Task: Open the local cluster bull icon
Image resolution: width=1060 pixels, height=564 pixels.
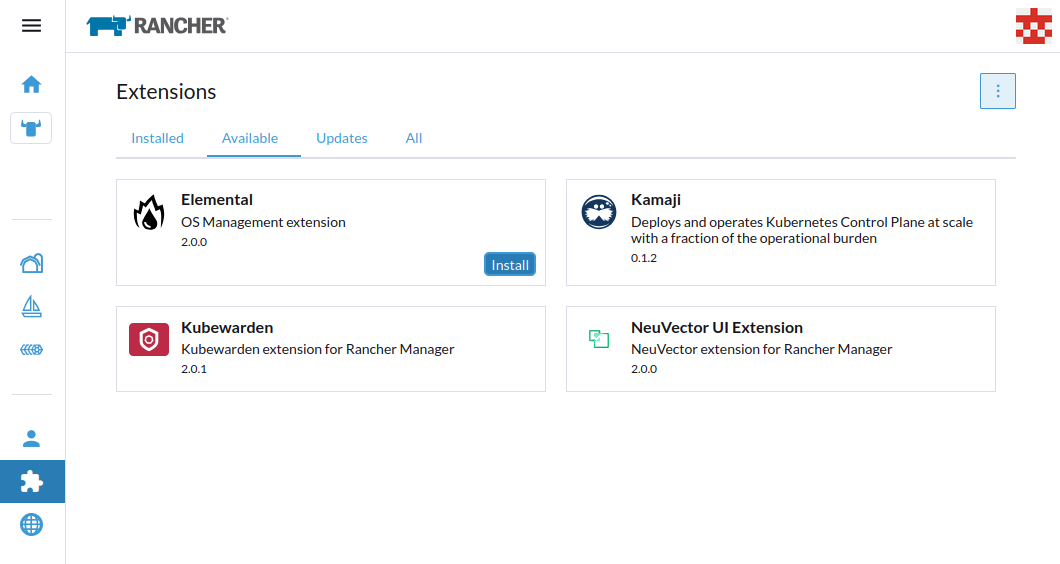Action: tap(31, 128)
